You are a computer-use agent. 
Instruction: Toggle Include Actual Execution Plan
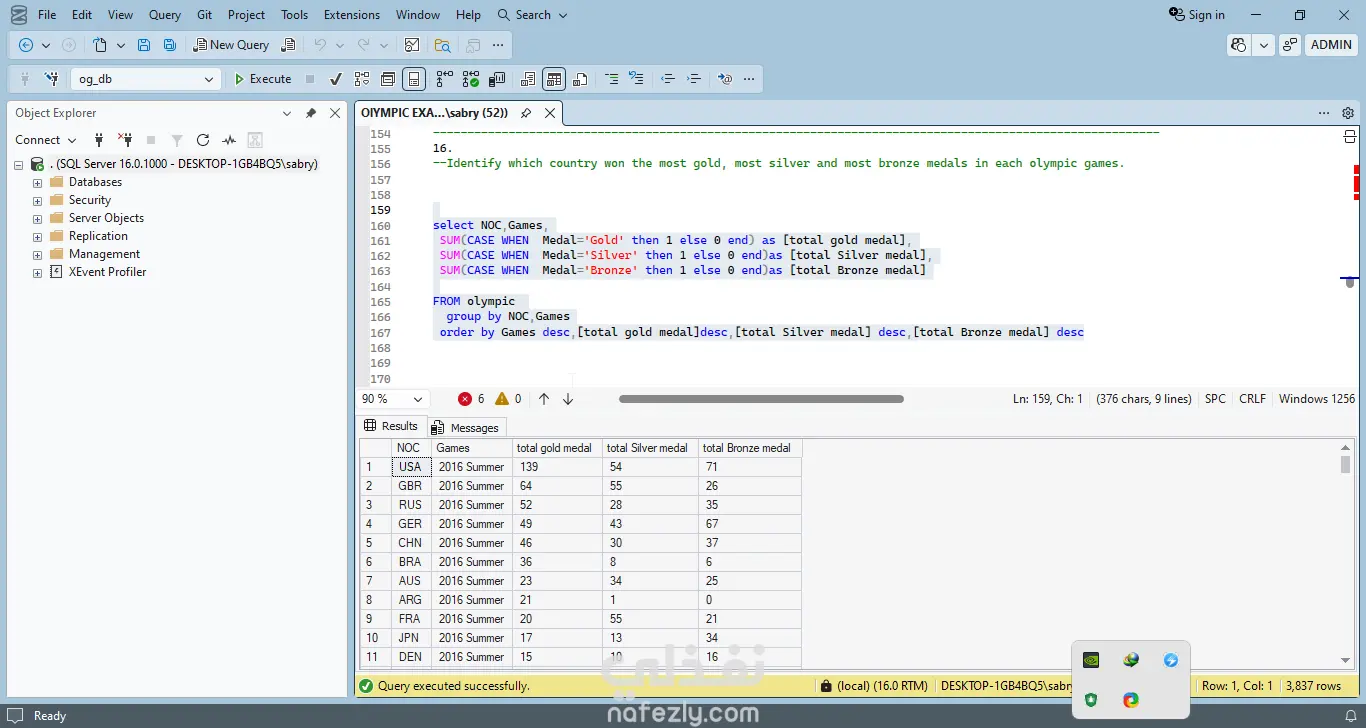coord(444,79)
